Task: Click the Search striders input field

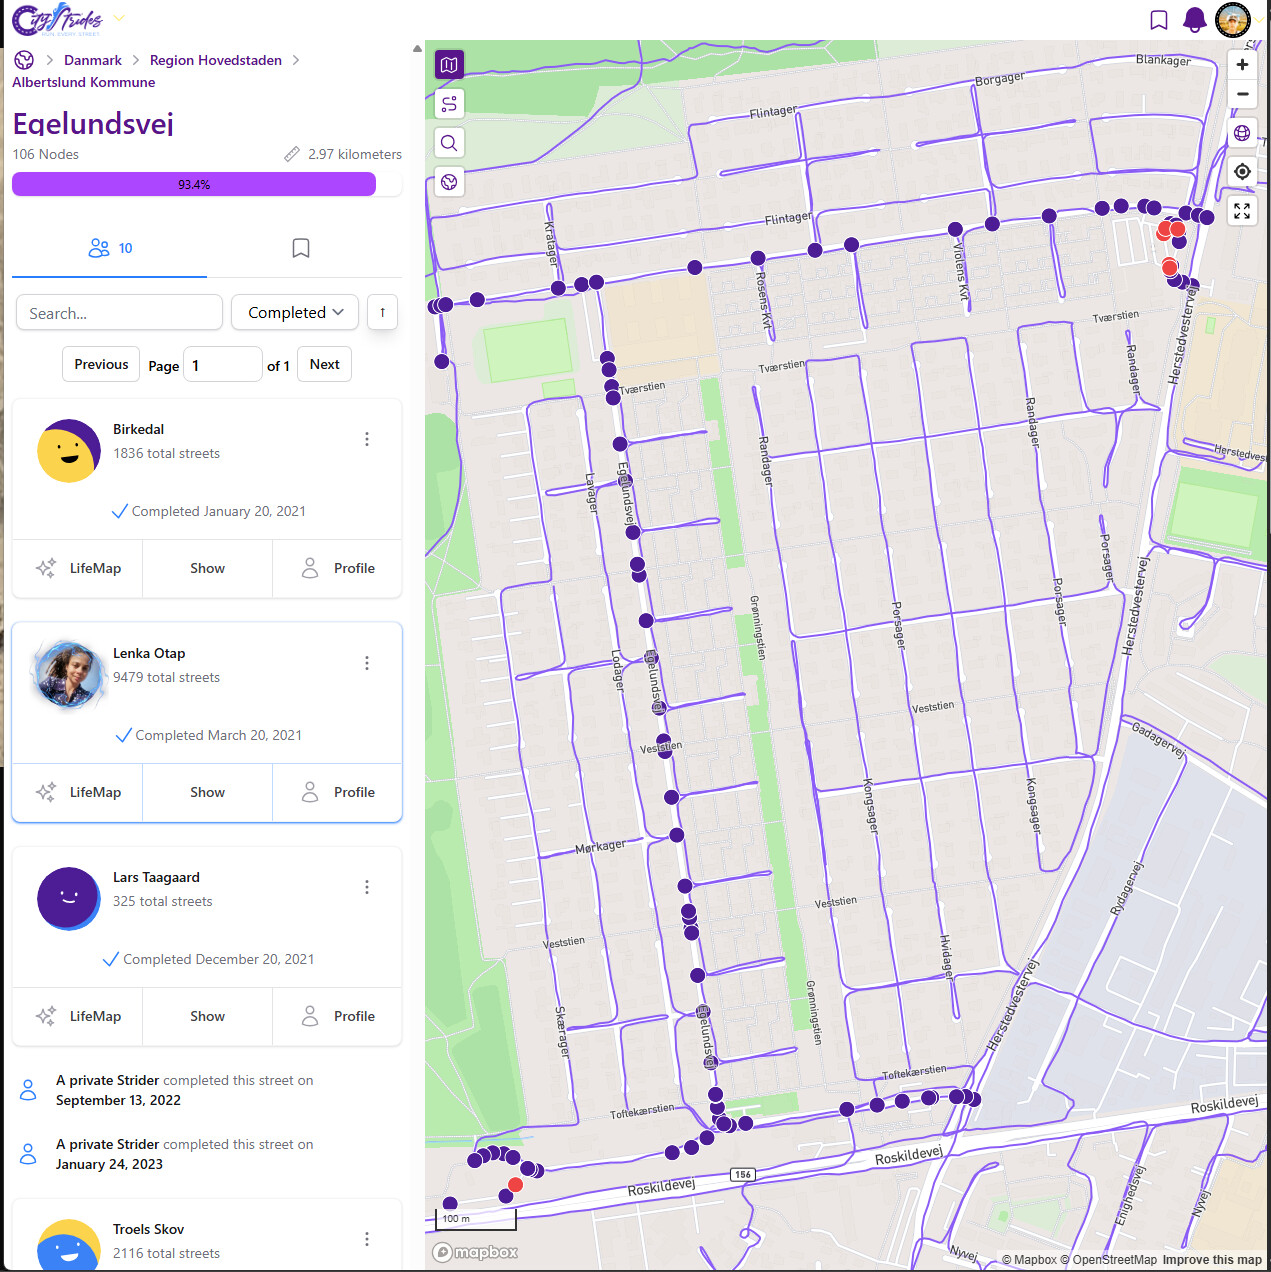Action: pos(119,312)
